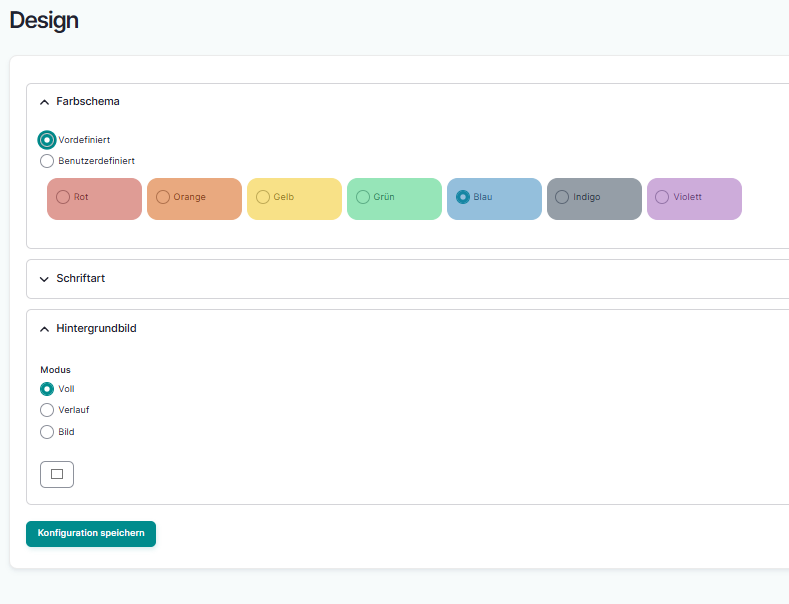The height and width of the screenshot is (604, 789).
Task: Click the Hintergrundbild header title
Action: 96,328
